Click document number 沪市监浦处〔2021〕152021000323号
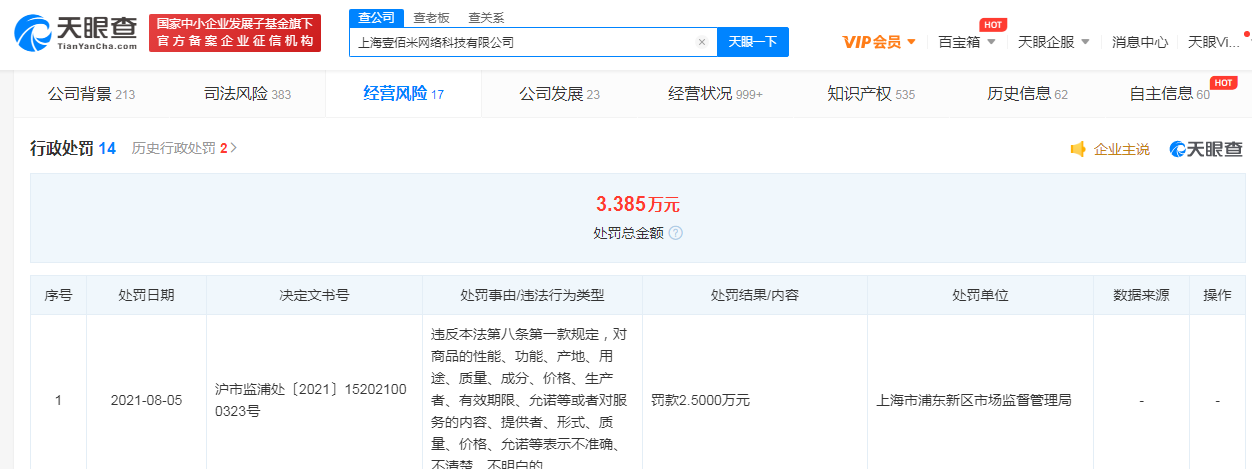1252x469 pixels. pos(312,400)
